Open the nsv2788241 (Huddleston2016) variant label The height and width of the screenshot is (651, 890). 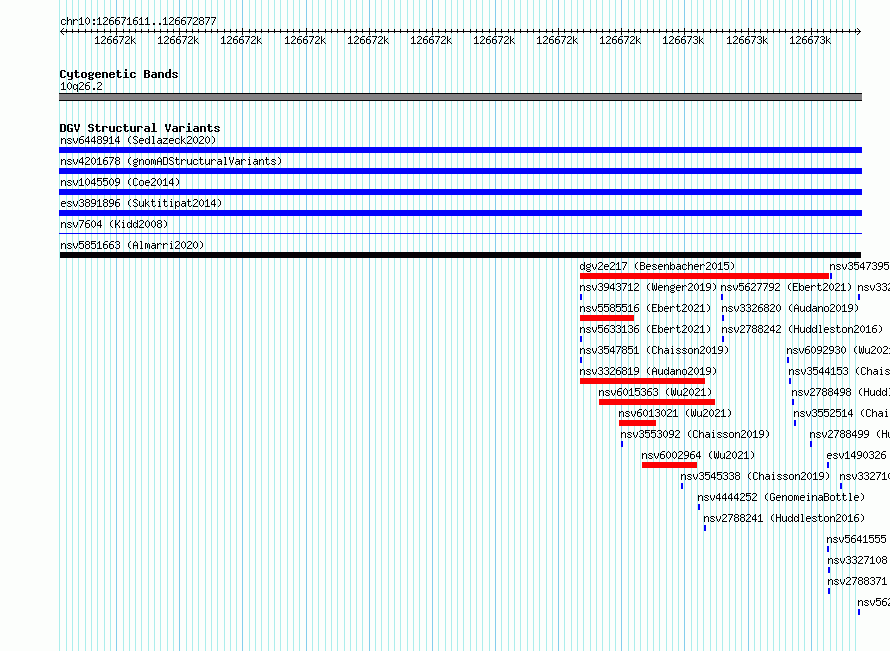[784, 518]
